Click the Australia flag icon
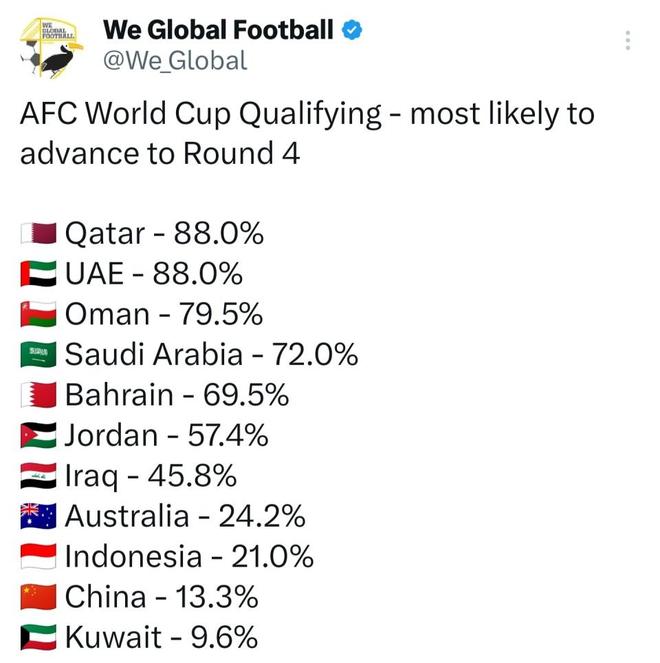 40,517
